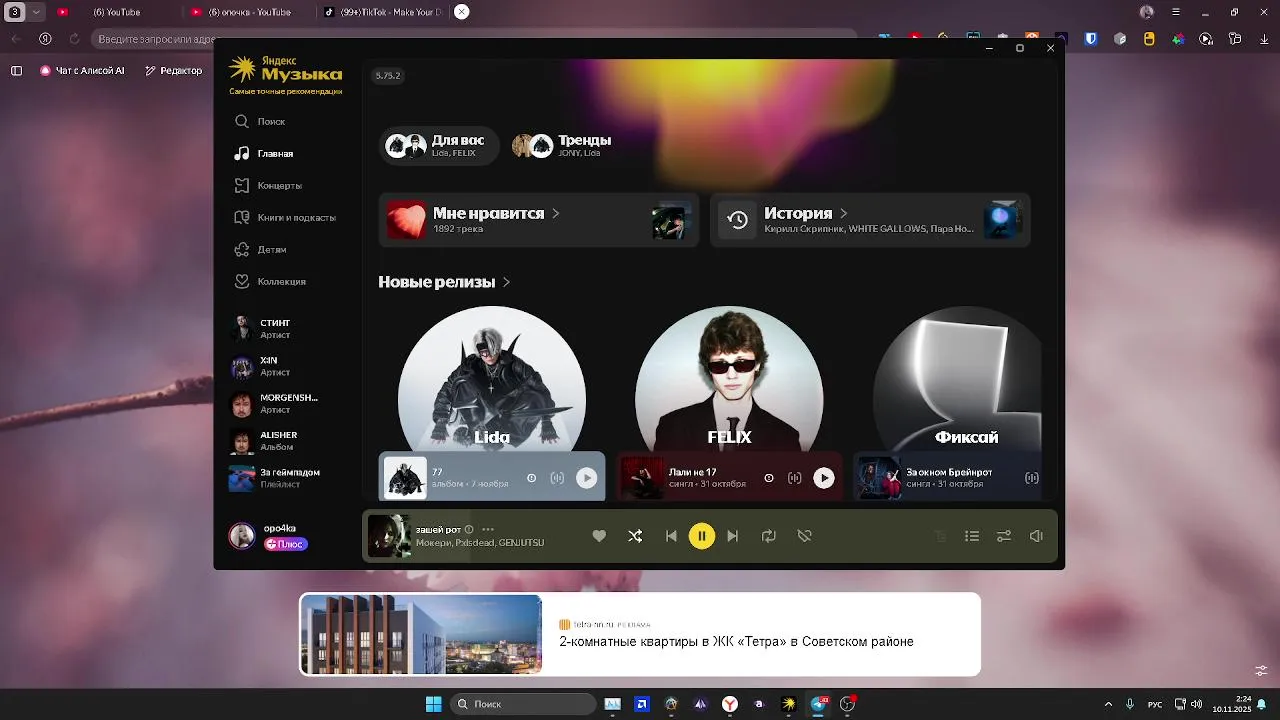Open Lida artist circle image
This screenshot has height=720, width=1280.
click(492, 380)
